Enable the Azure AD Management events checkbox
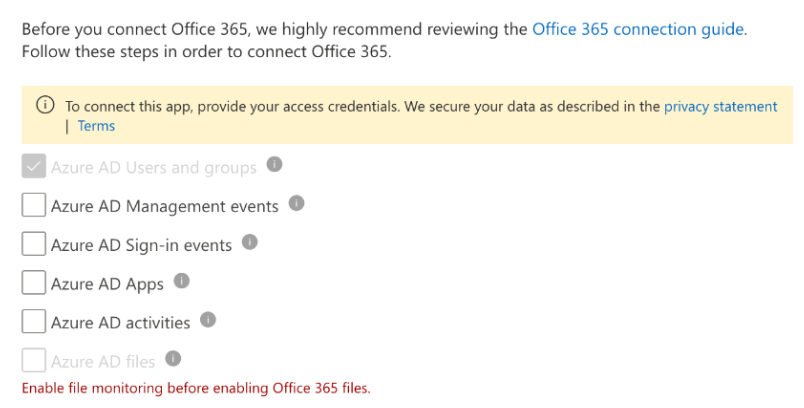The image size is (804, 408). pyautogui.click(x=34, y=205)
